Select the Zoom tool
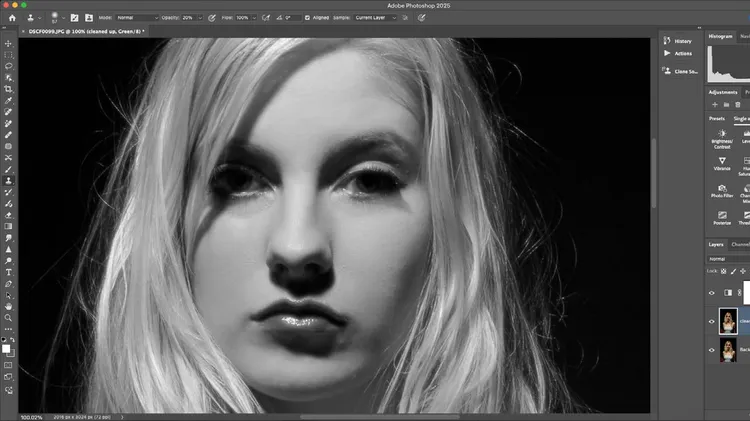Screen dimensions: 750x421 (9, 318)
